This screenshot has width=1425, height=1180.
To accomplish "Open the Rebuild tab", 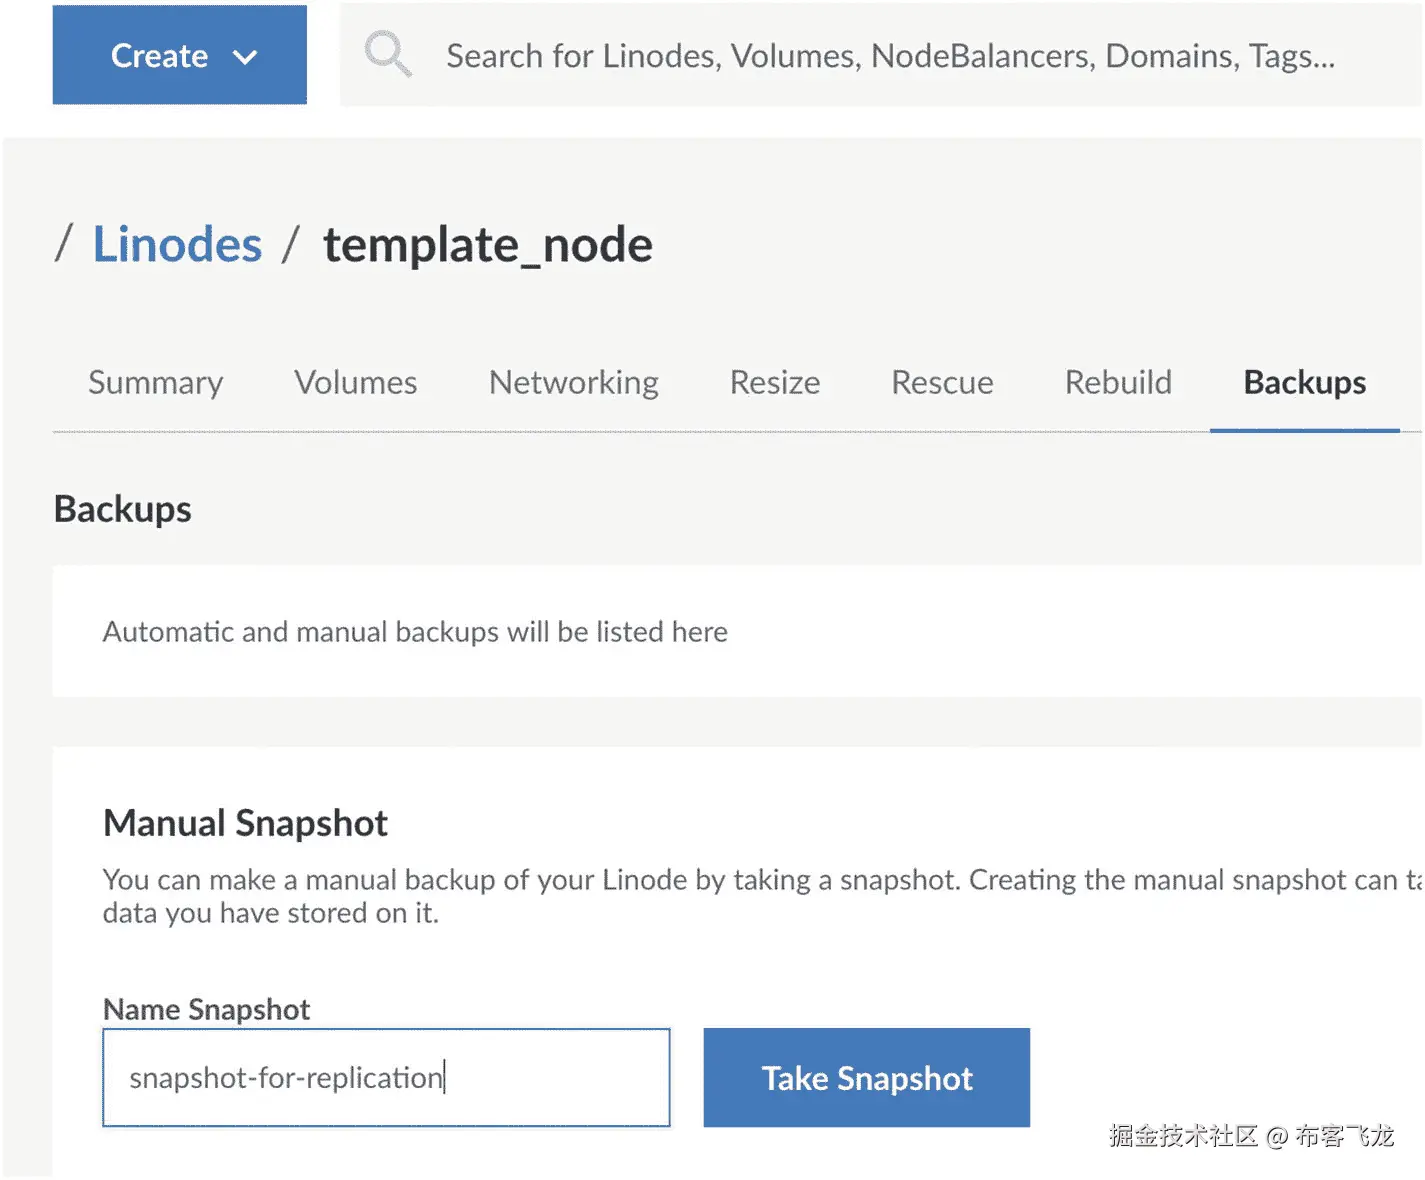I will coord(1117,383).
